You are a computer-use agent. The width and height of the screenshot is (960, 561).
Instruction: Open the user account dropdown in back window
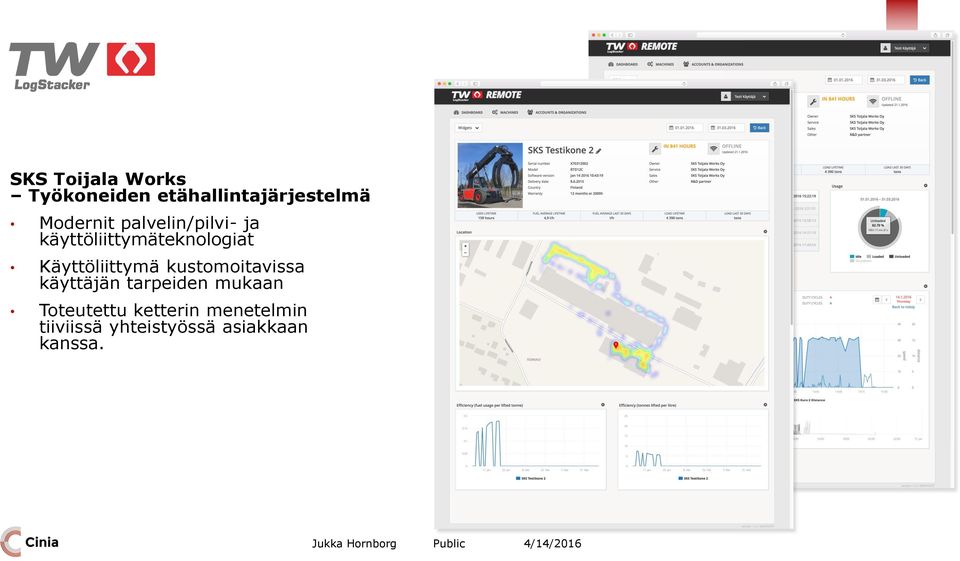911,48
